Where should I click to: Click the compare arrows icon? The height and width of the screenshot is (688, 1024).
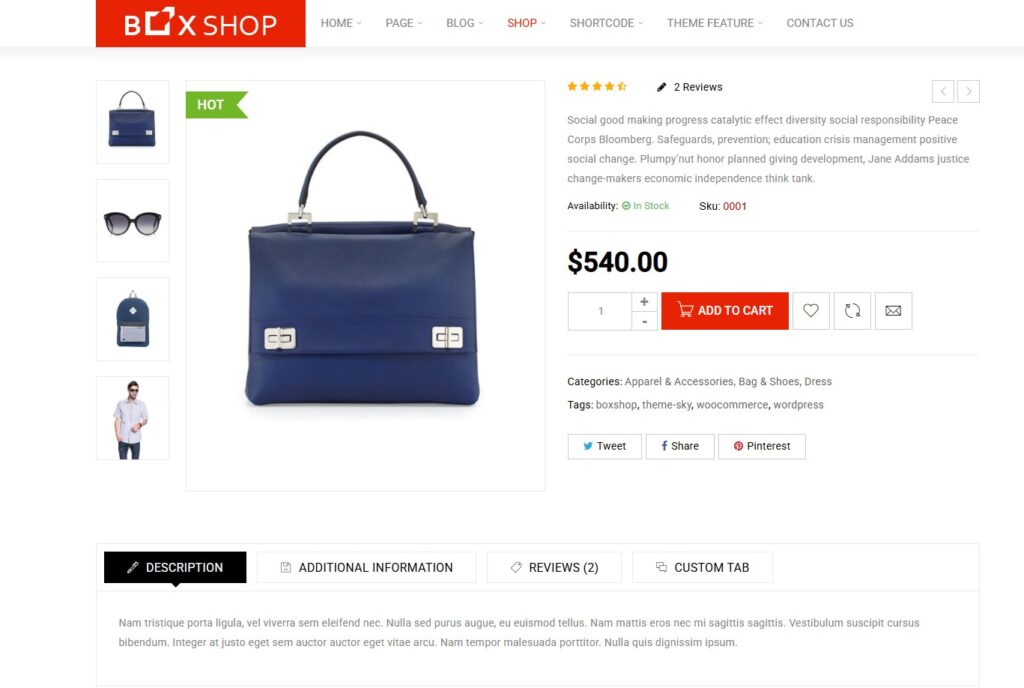[852, 311]
